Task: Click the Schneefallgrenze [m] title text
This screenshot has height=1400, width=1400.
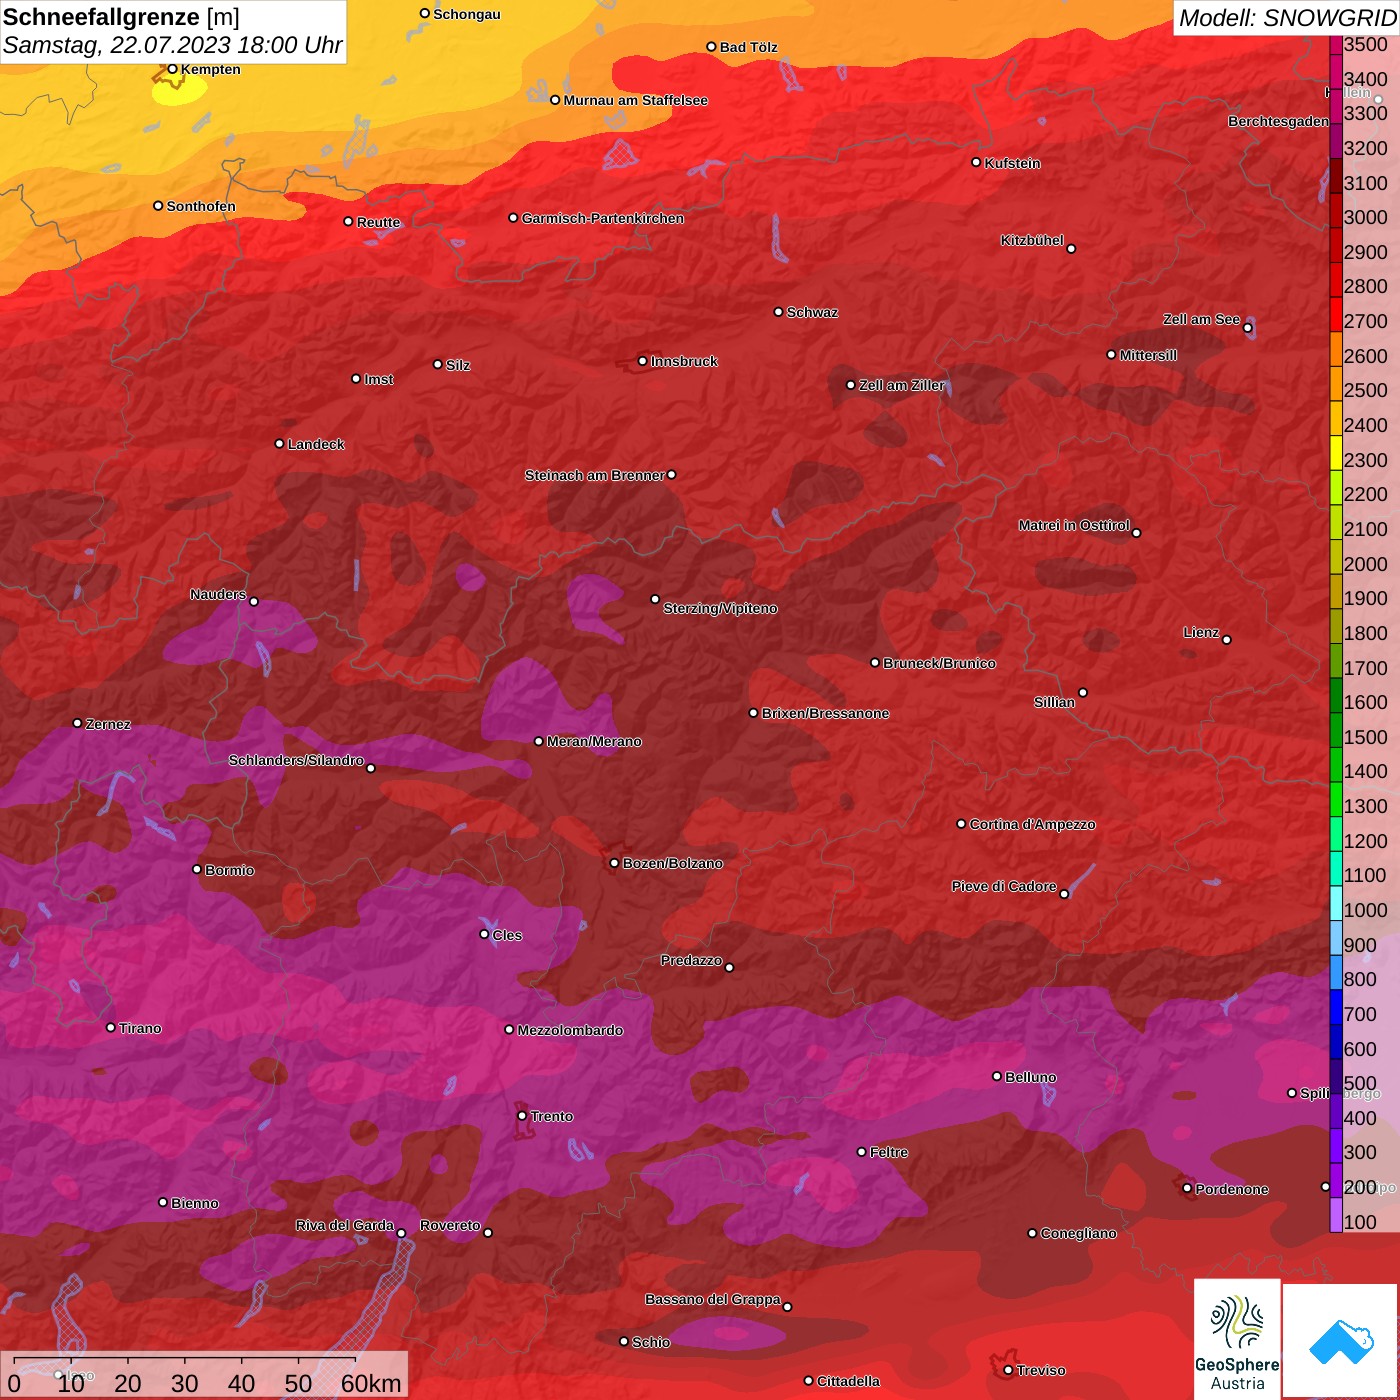Action: point(121,17)
